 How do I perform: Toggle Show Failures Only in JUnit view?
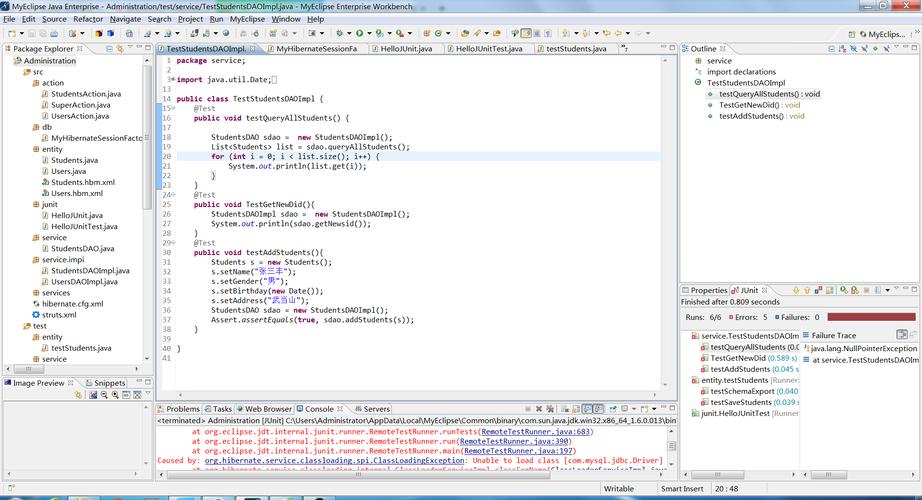(x=818, y=290)
